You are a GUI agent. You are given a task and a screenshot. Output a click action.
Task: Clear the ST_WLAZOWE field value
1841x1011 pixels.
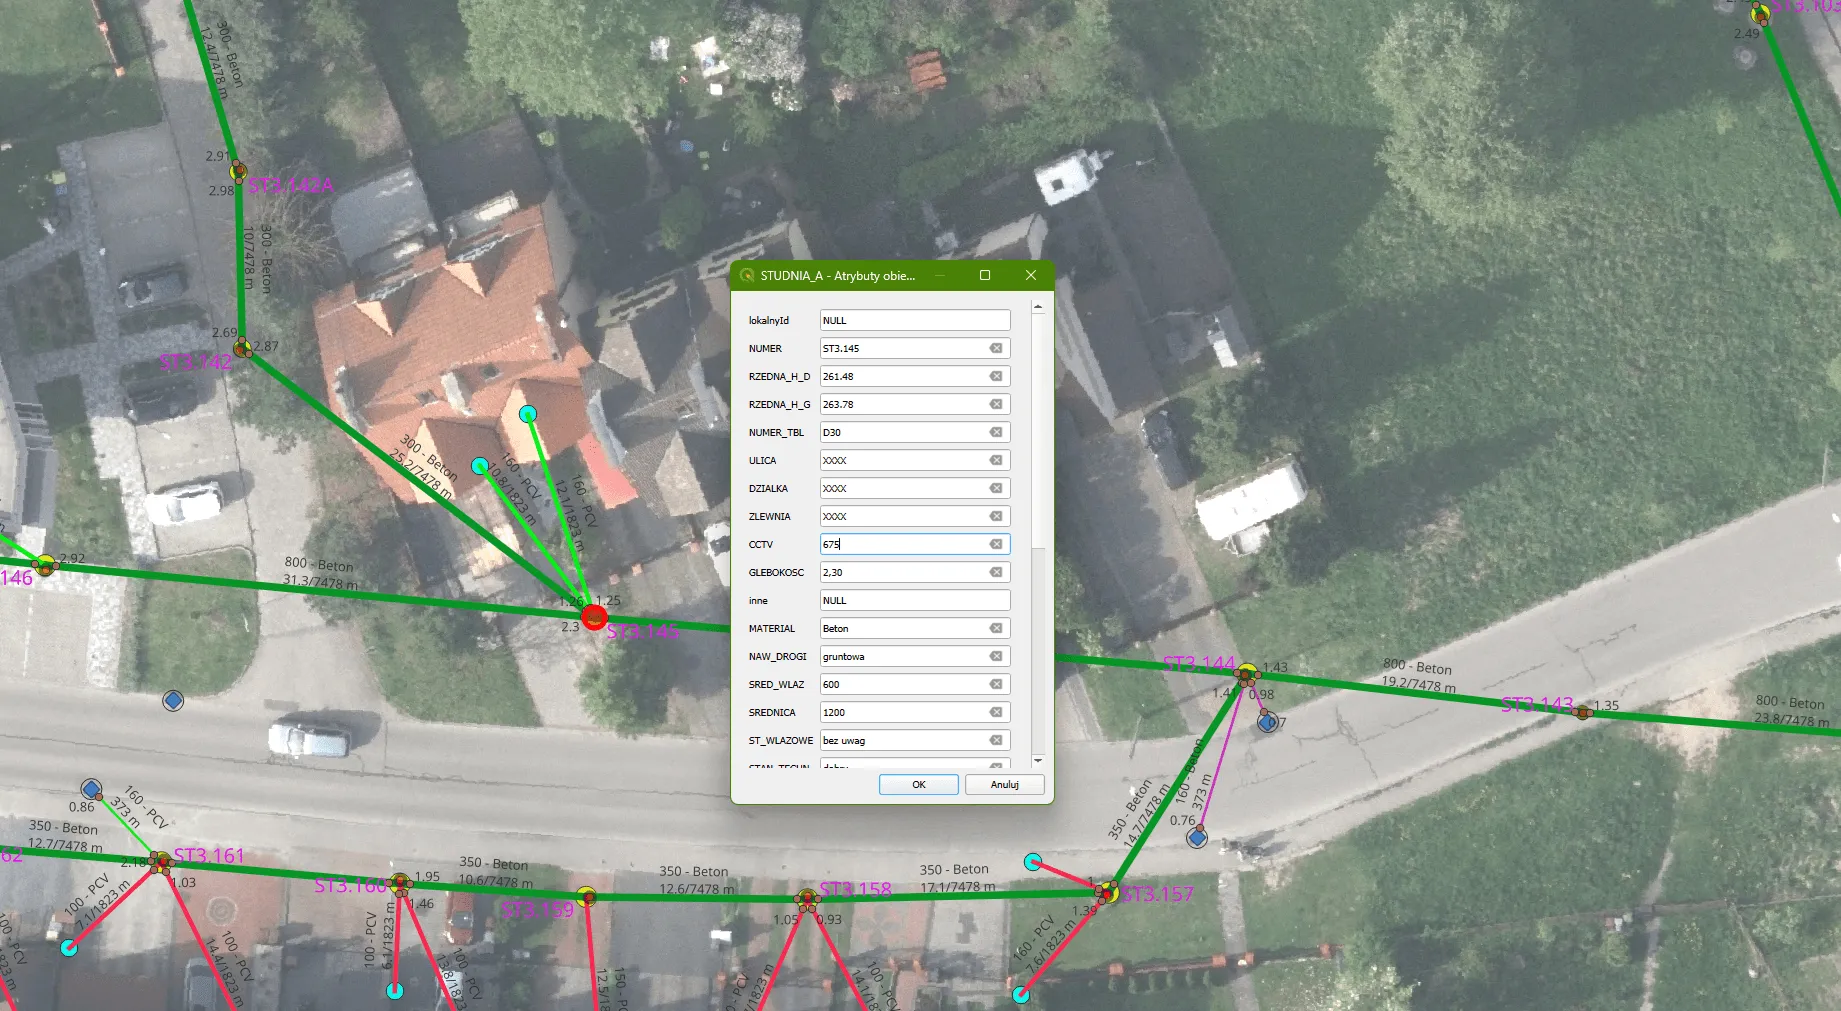(996, 740)
